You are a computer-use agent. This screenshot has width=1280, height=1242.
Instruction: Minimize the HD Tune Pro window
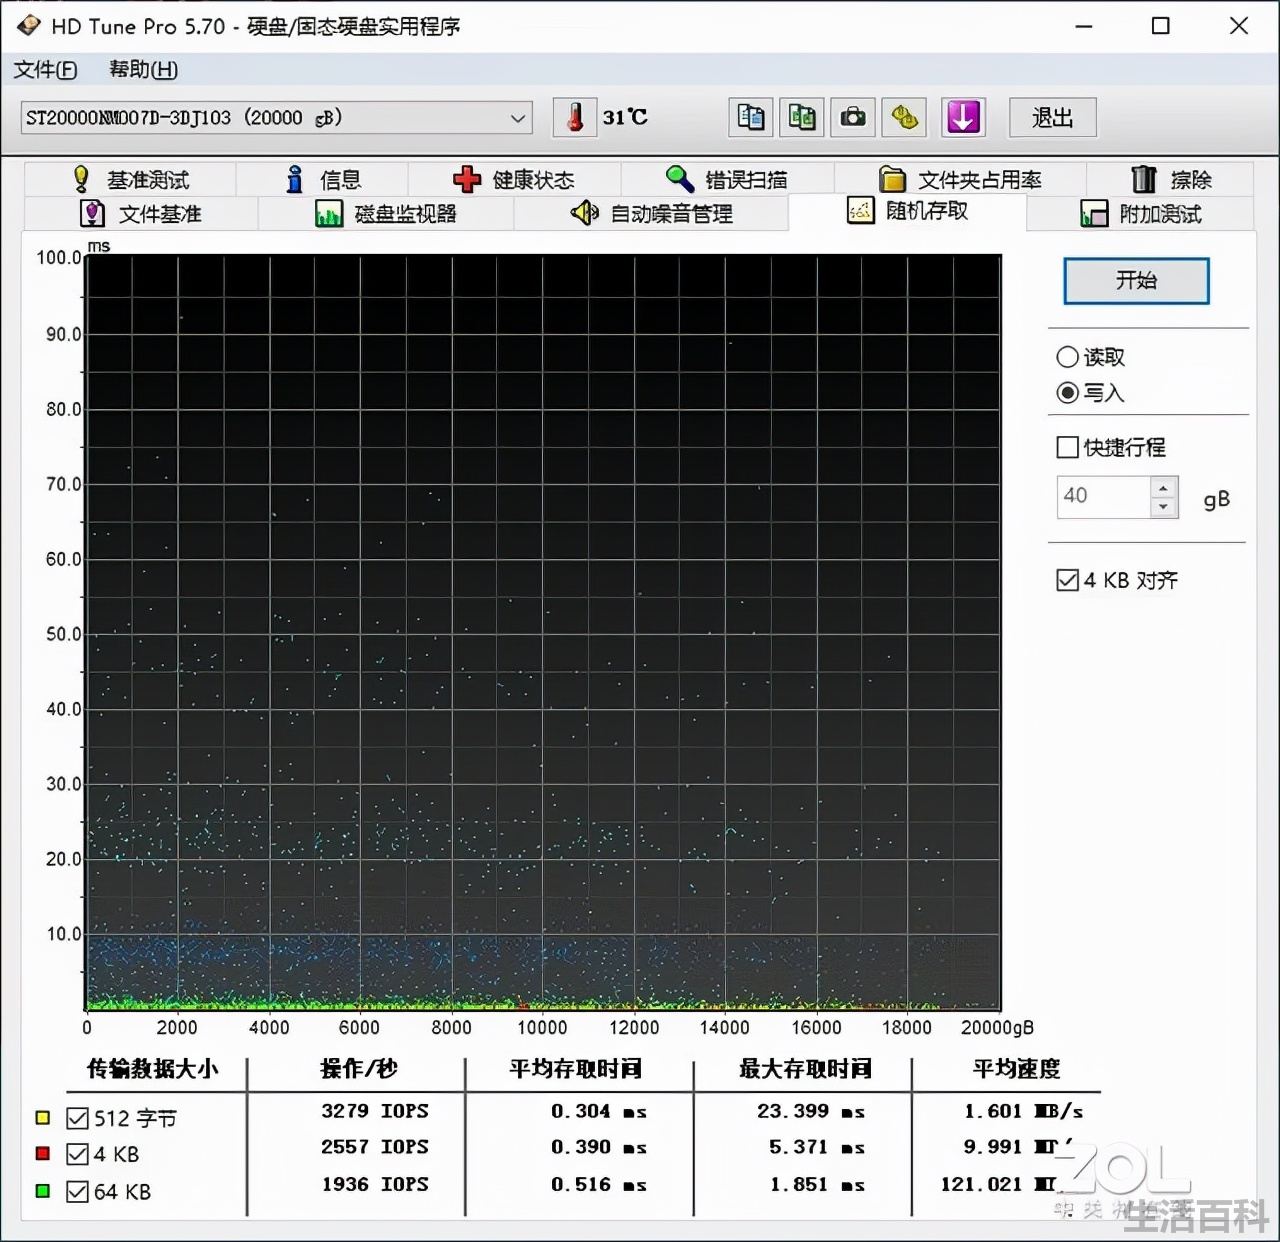1084,26
